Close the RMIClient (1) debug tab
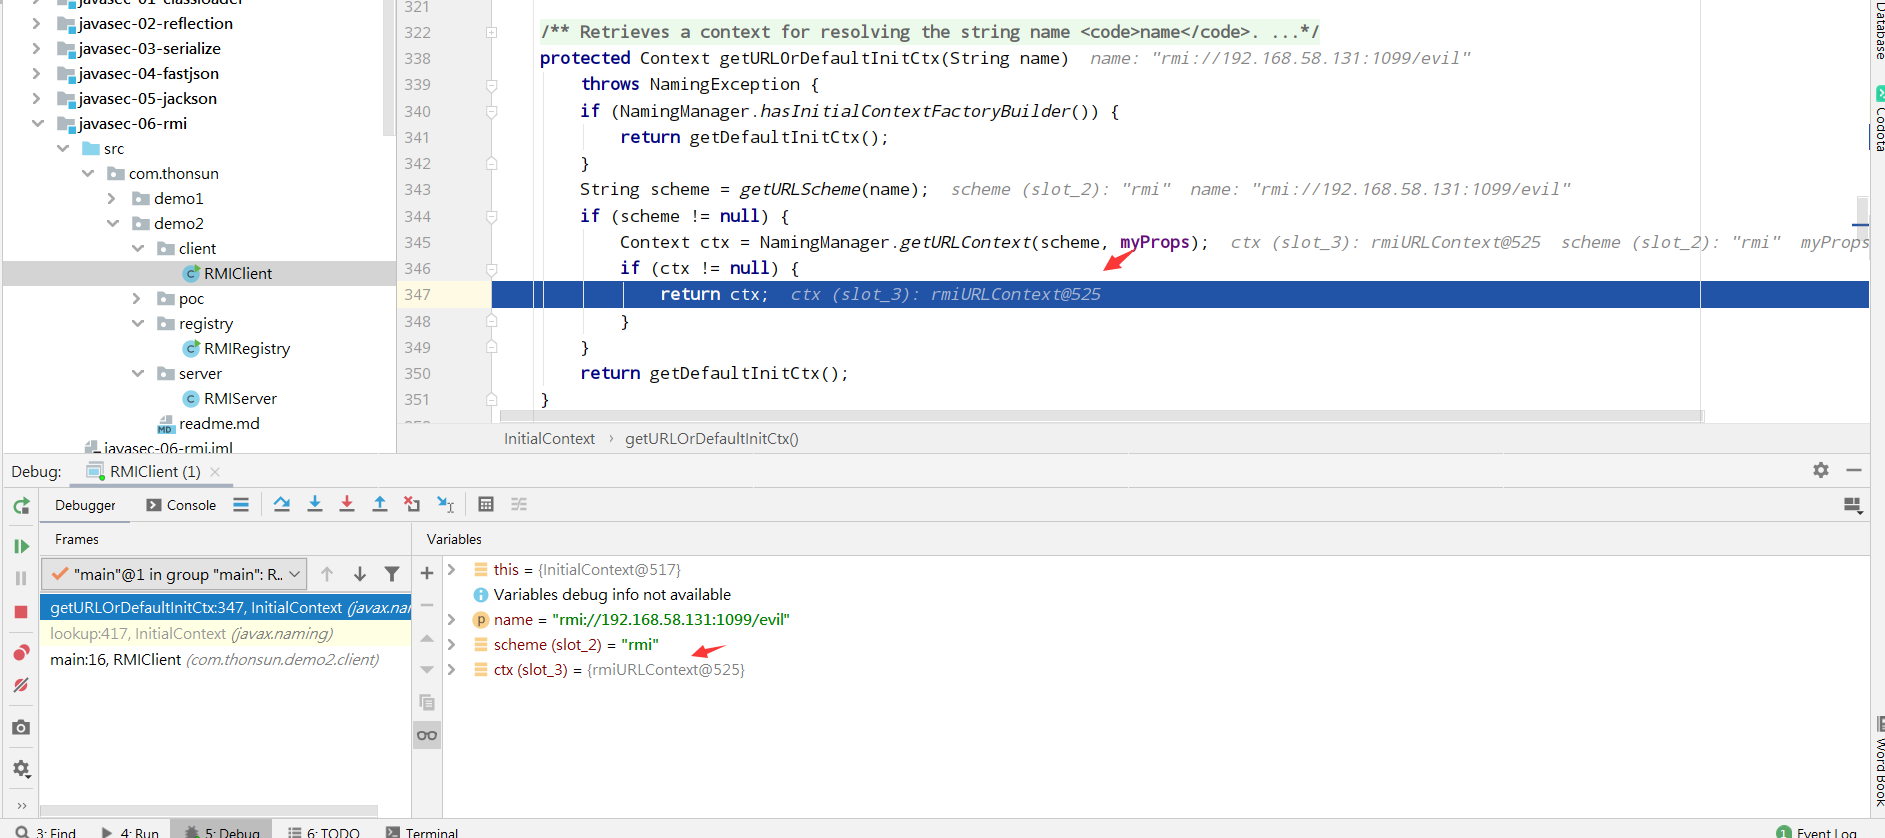1885x838 pixels. pos(215,472)
